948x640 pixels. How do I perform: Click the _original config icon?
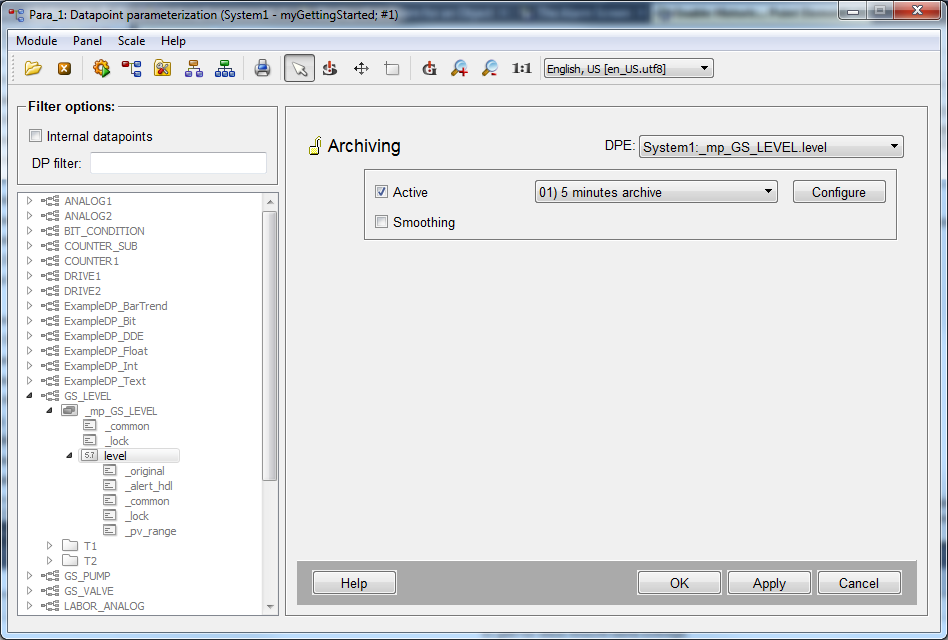click(x=109, y=470)
